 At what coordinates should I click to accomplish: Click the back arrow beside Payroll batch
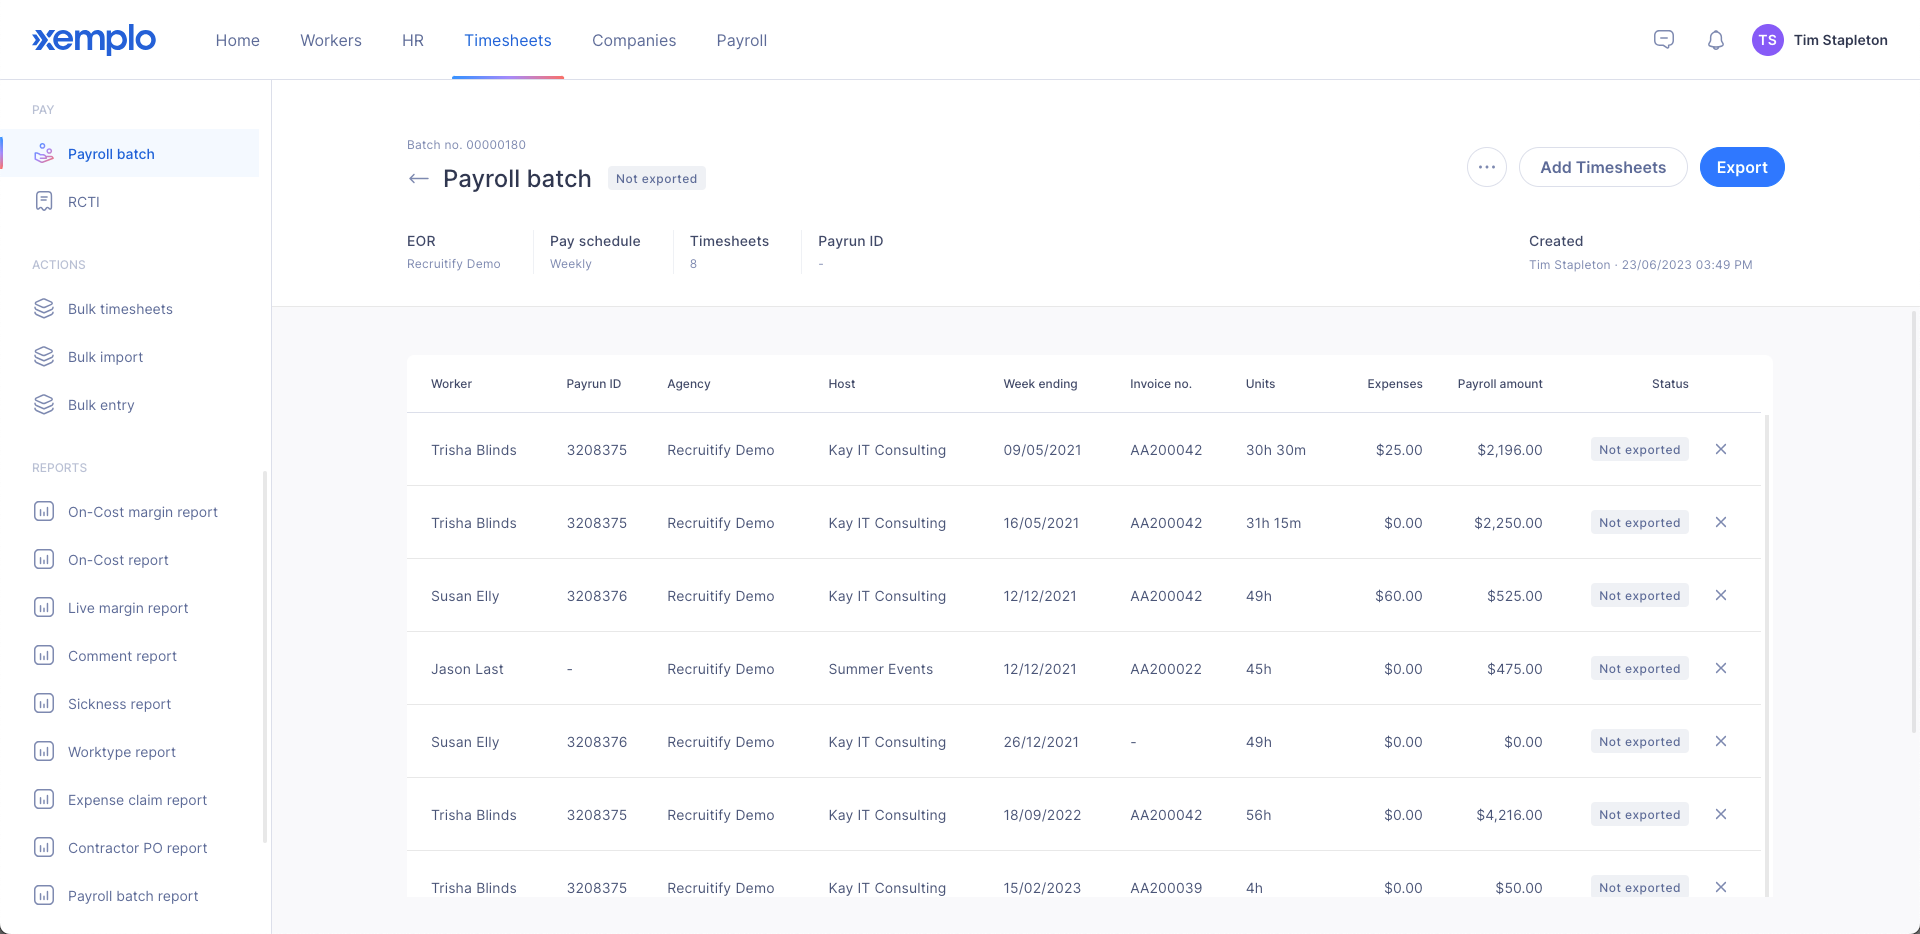click(x=419, y=179)
